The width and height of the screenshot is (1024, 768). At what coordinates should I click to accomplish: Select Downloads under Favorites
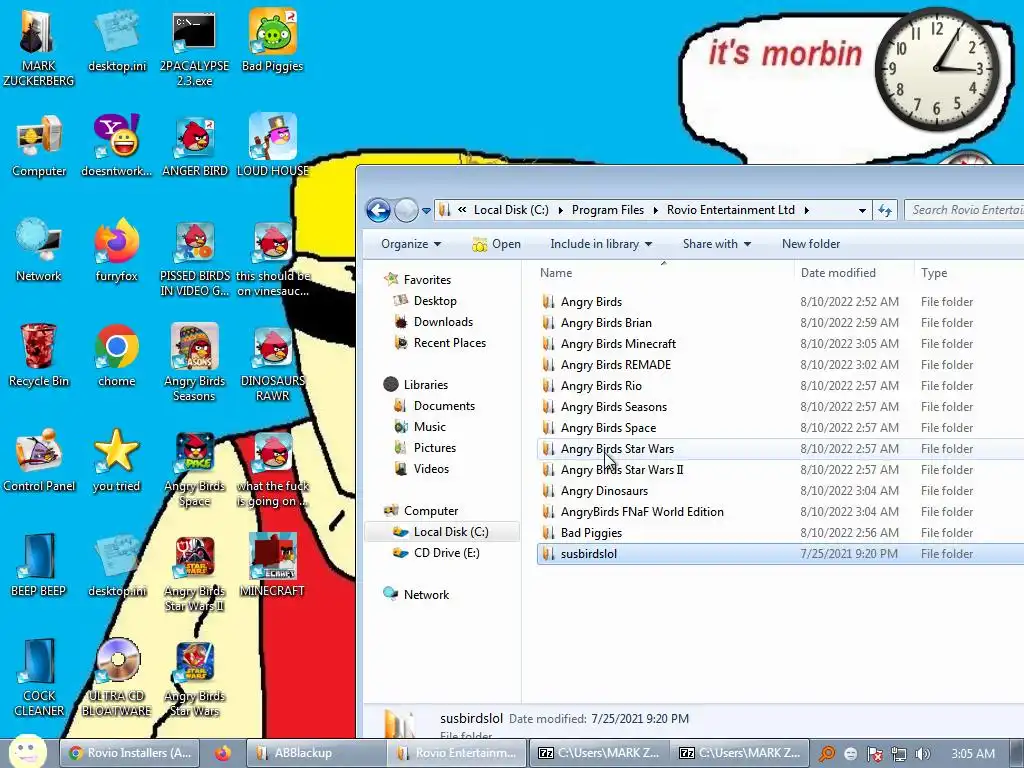pos(443,322)
